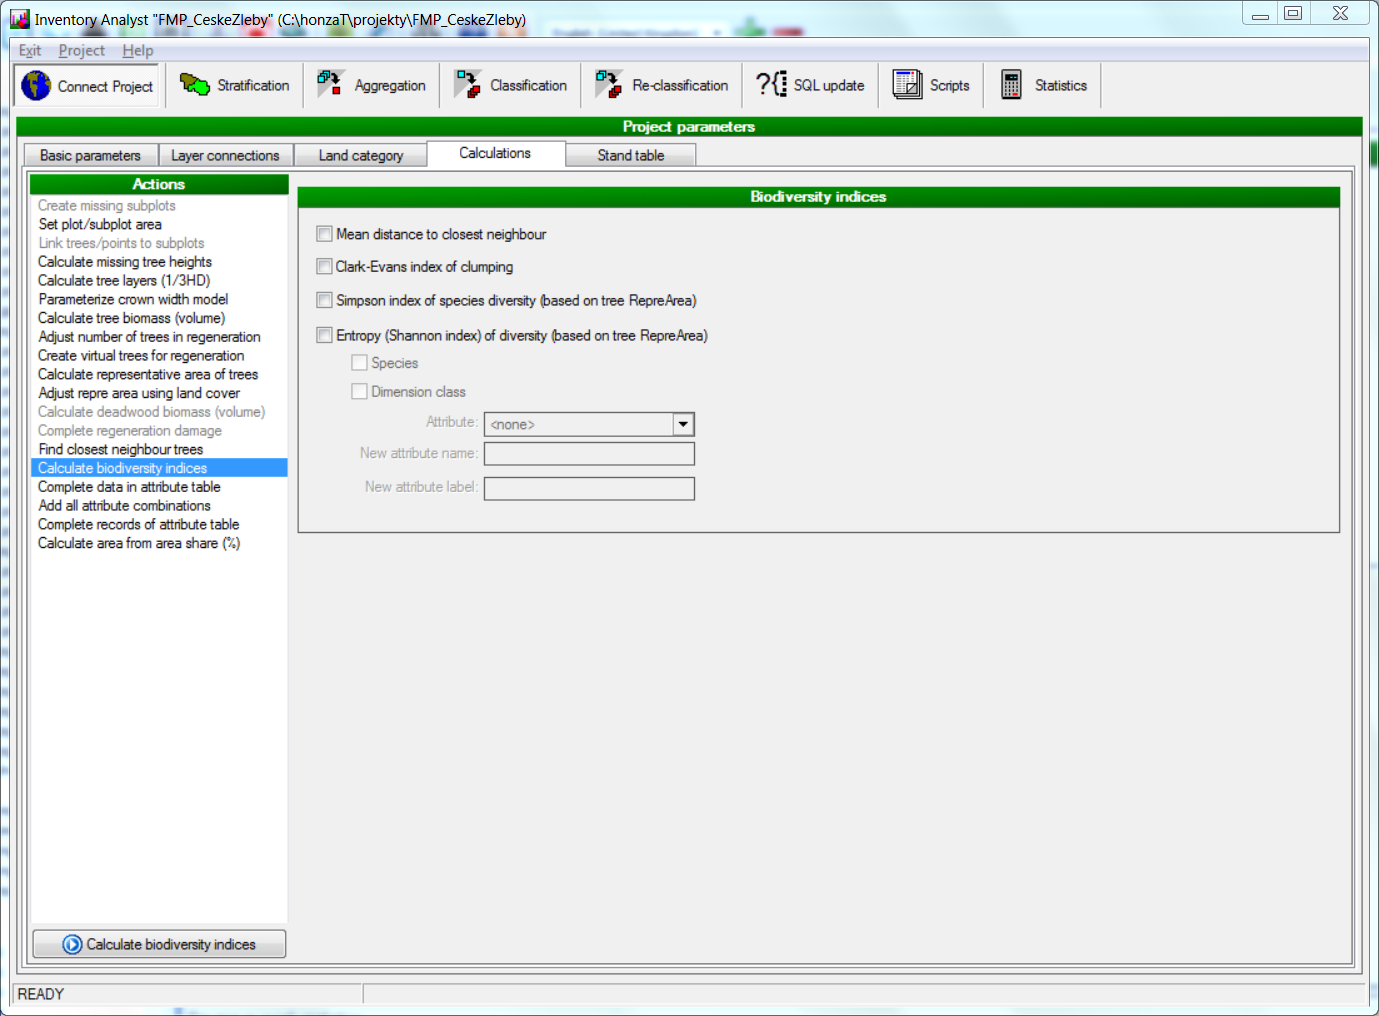Enable Mean distance to closest neighbour checkbox
1379x1016 pixels.
(324, 234)
